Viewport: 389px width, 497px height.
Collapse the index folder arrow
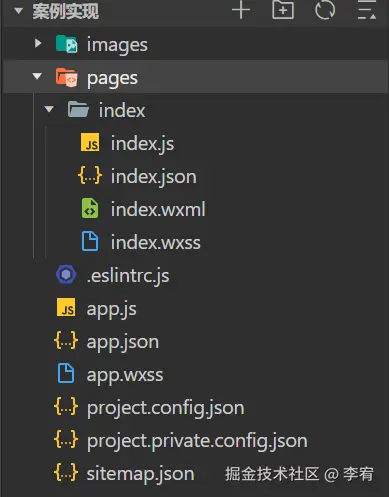[x=49, y=109]
